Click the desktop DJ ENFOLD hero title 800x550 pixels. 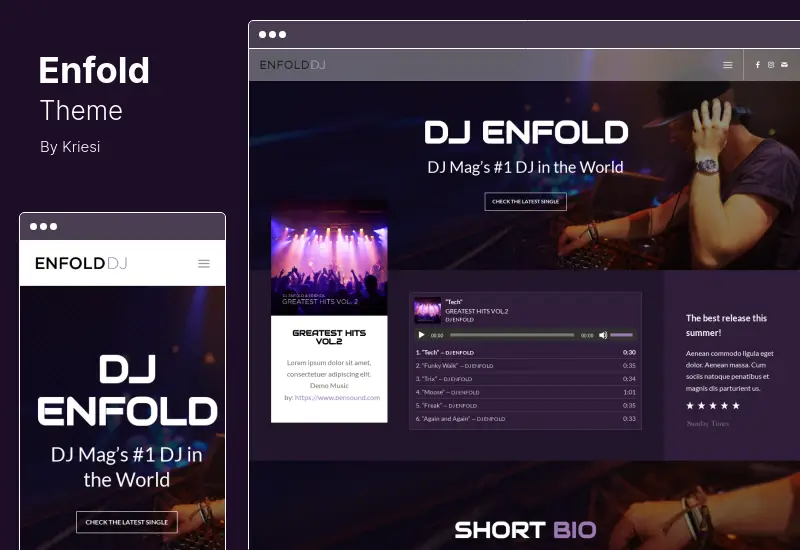click(x=526, y=133)
